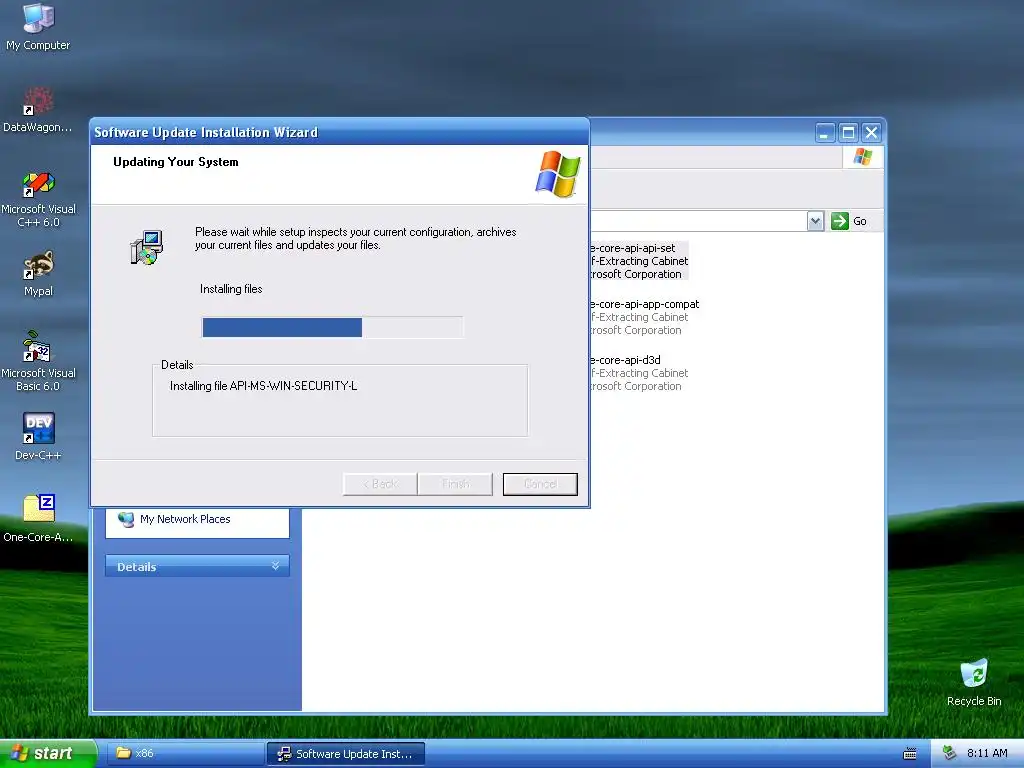Open the Recycle Bin

[974, 683]
